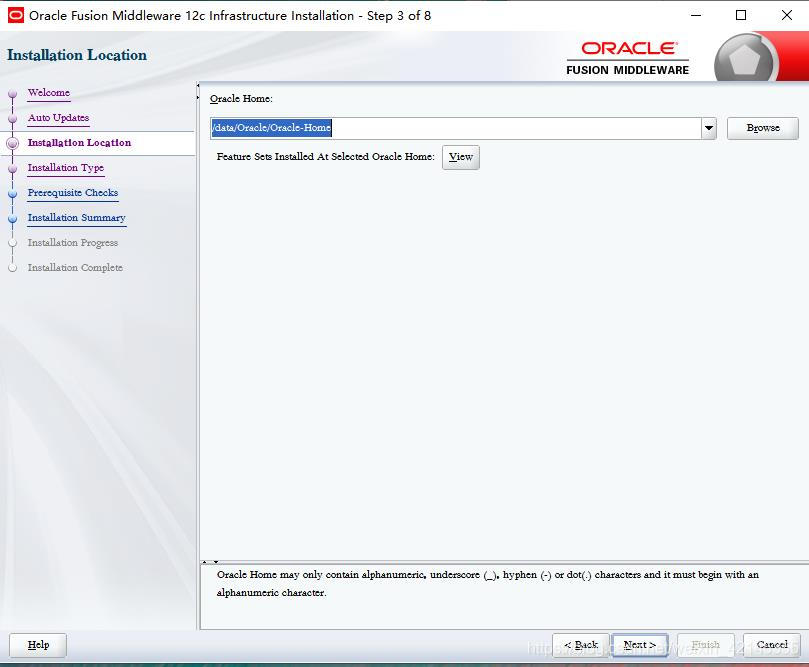Go to Auto Updates step
This screenshot has height=667, width=809.
click(58, 118)
